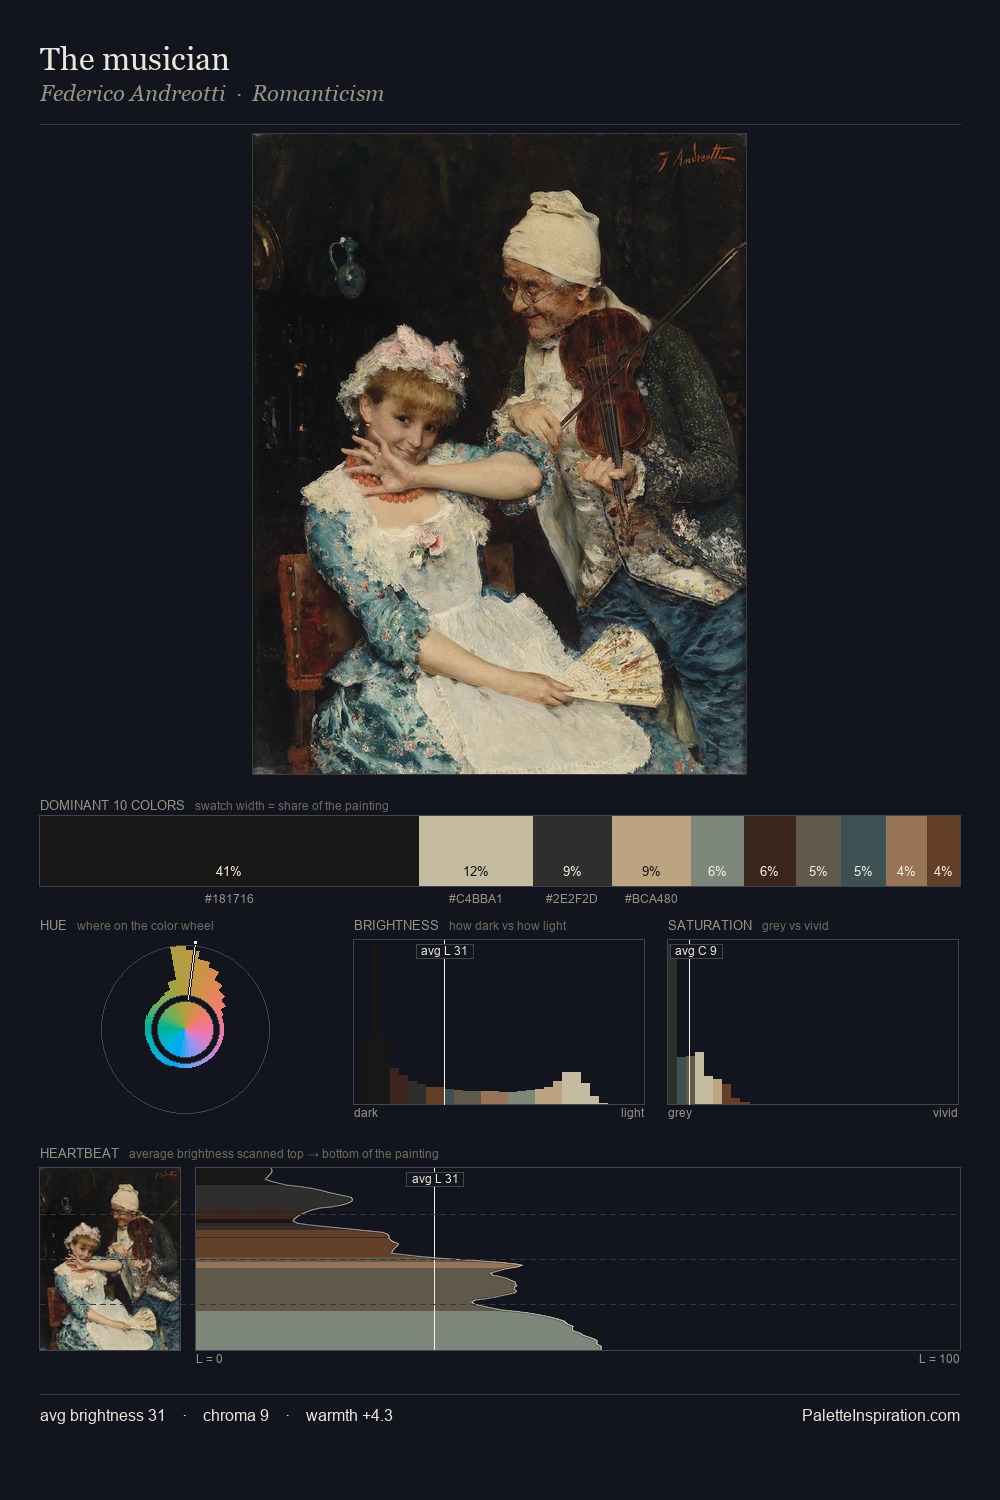Select the beige 12% color swatch
Image resolution: width=1000 pixels, height=1500 pixels.
tap(476, 851)
